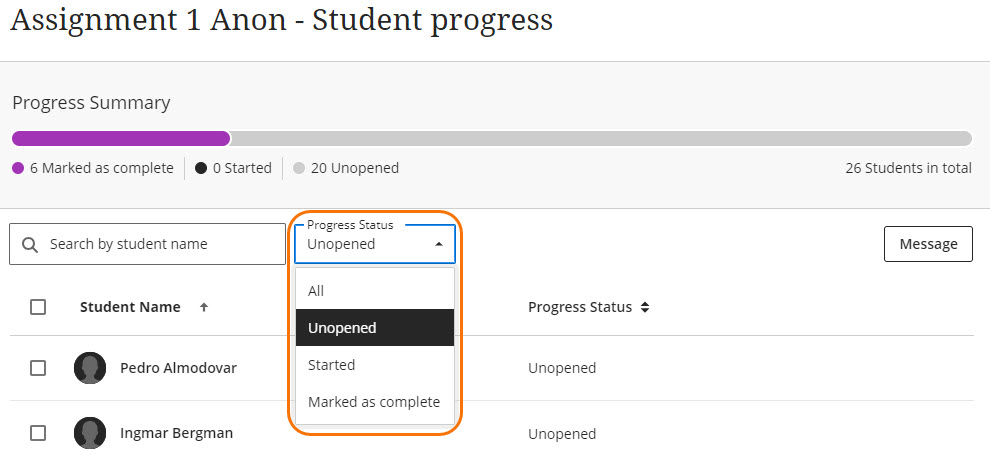This screenshot has height=461, width=990.
Task: Tick the select-all students checkbox
Action: click(38, 307)
